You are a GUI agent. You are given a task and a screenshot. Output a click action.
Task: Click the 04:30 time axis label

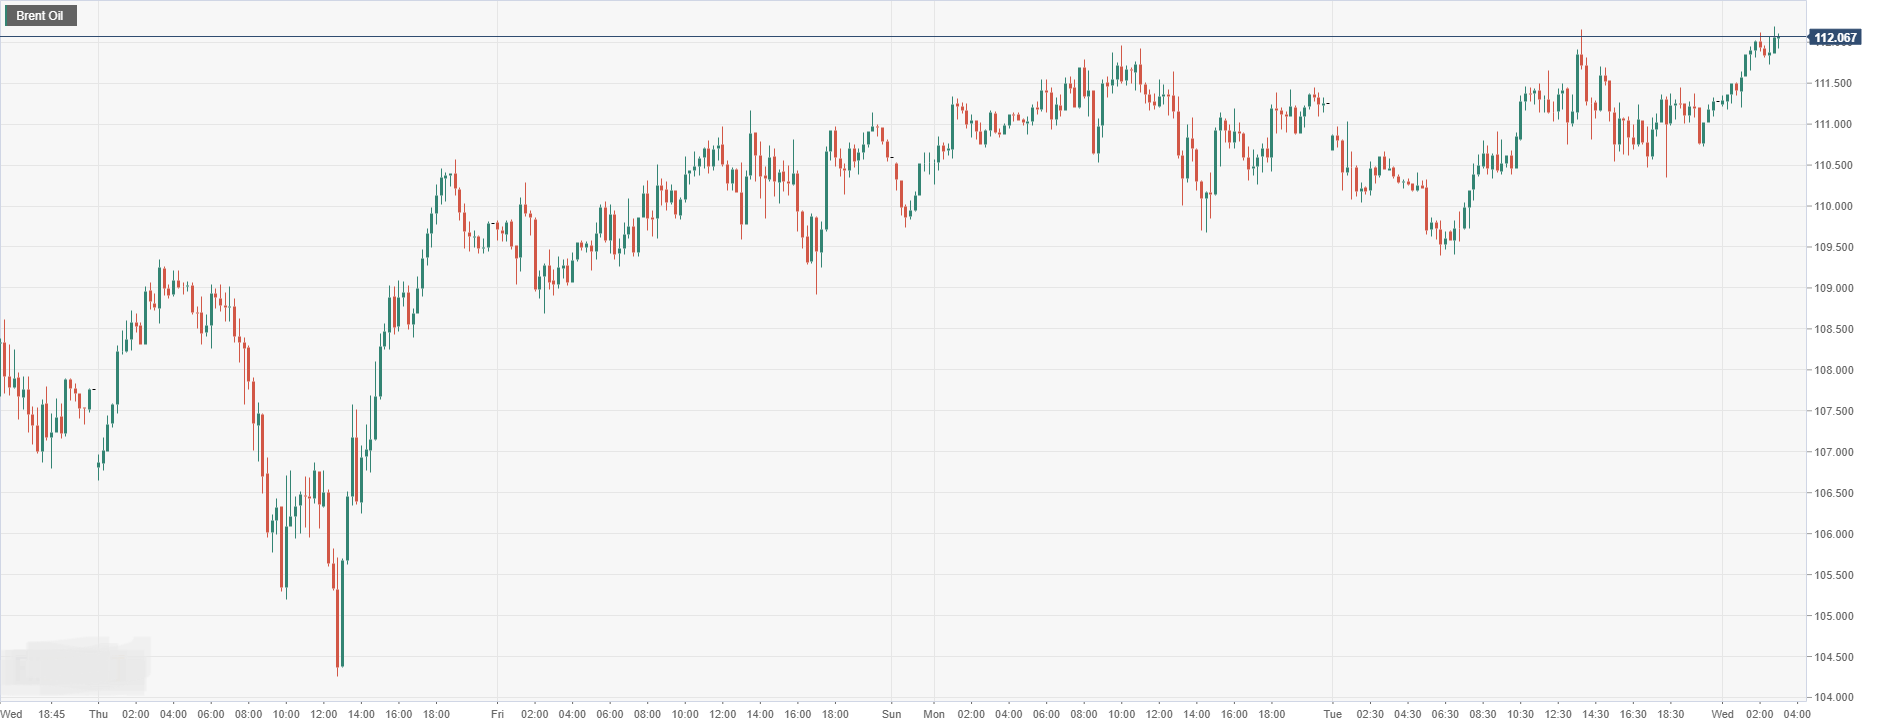[1407, 714]
